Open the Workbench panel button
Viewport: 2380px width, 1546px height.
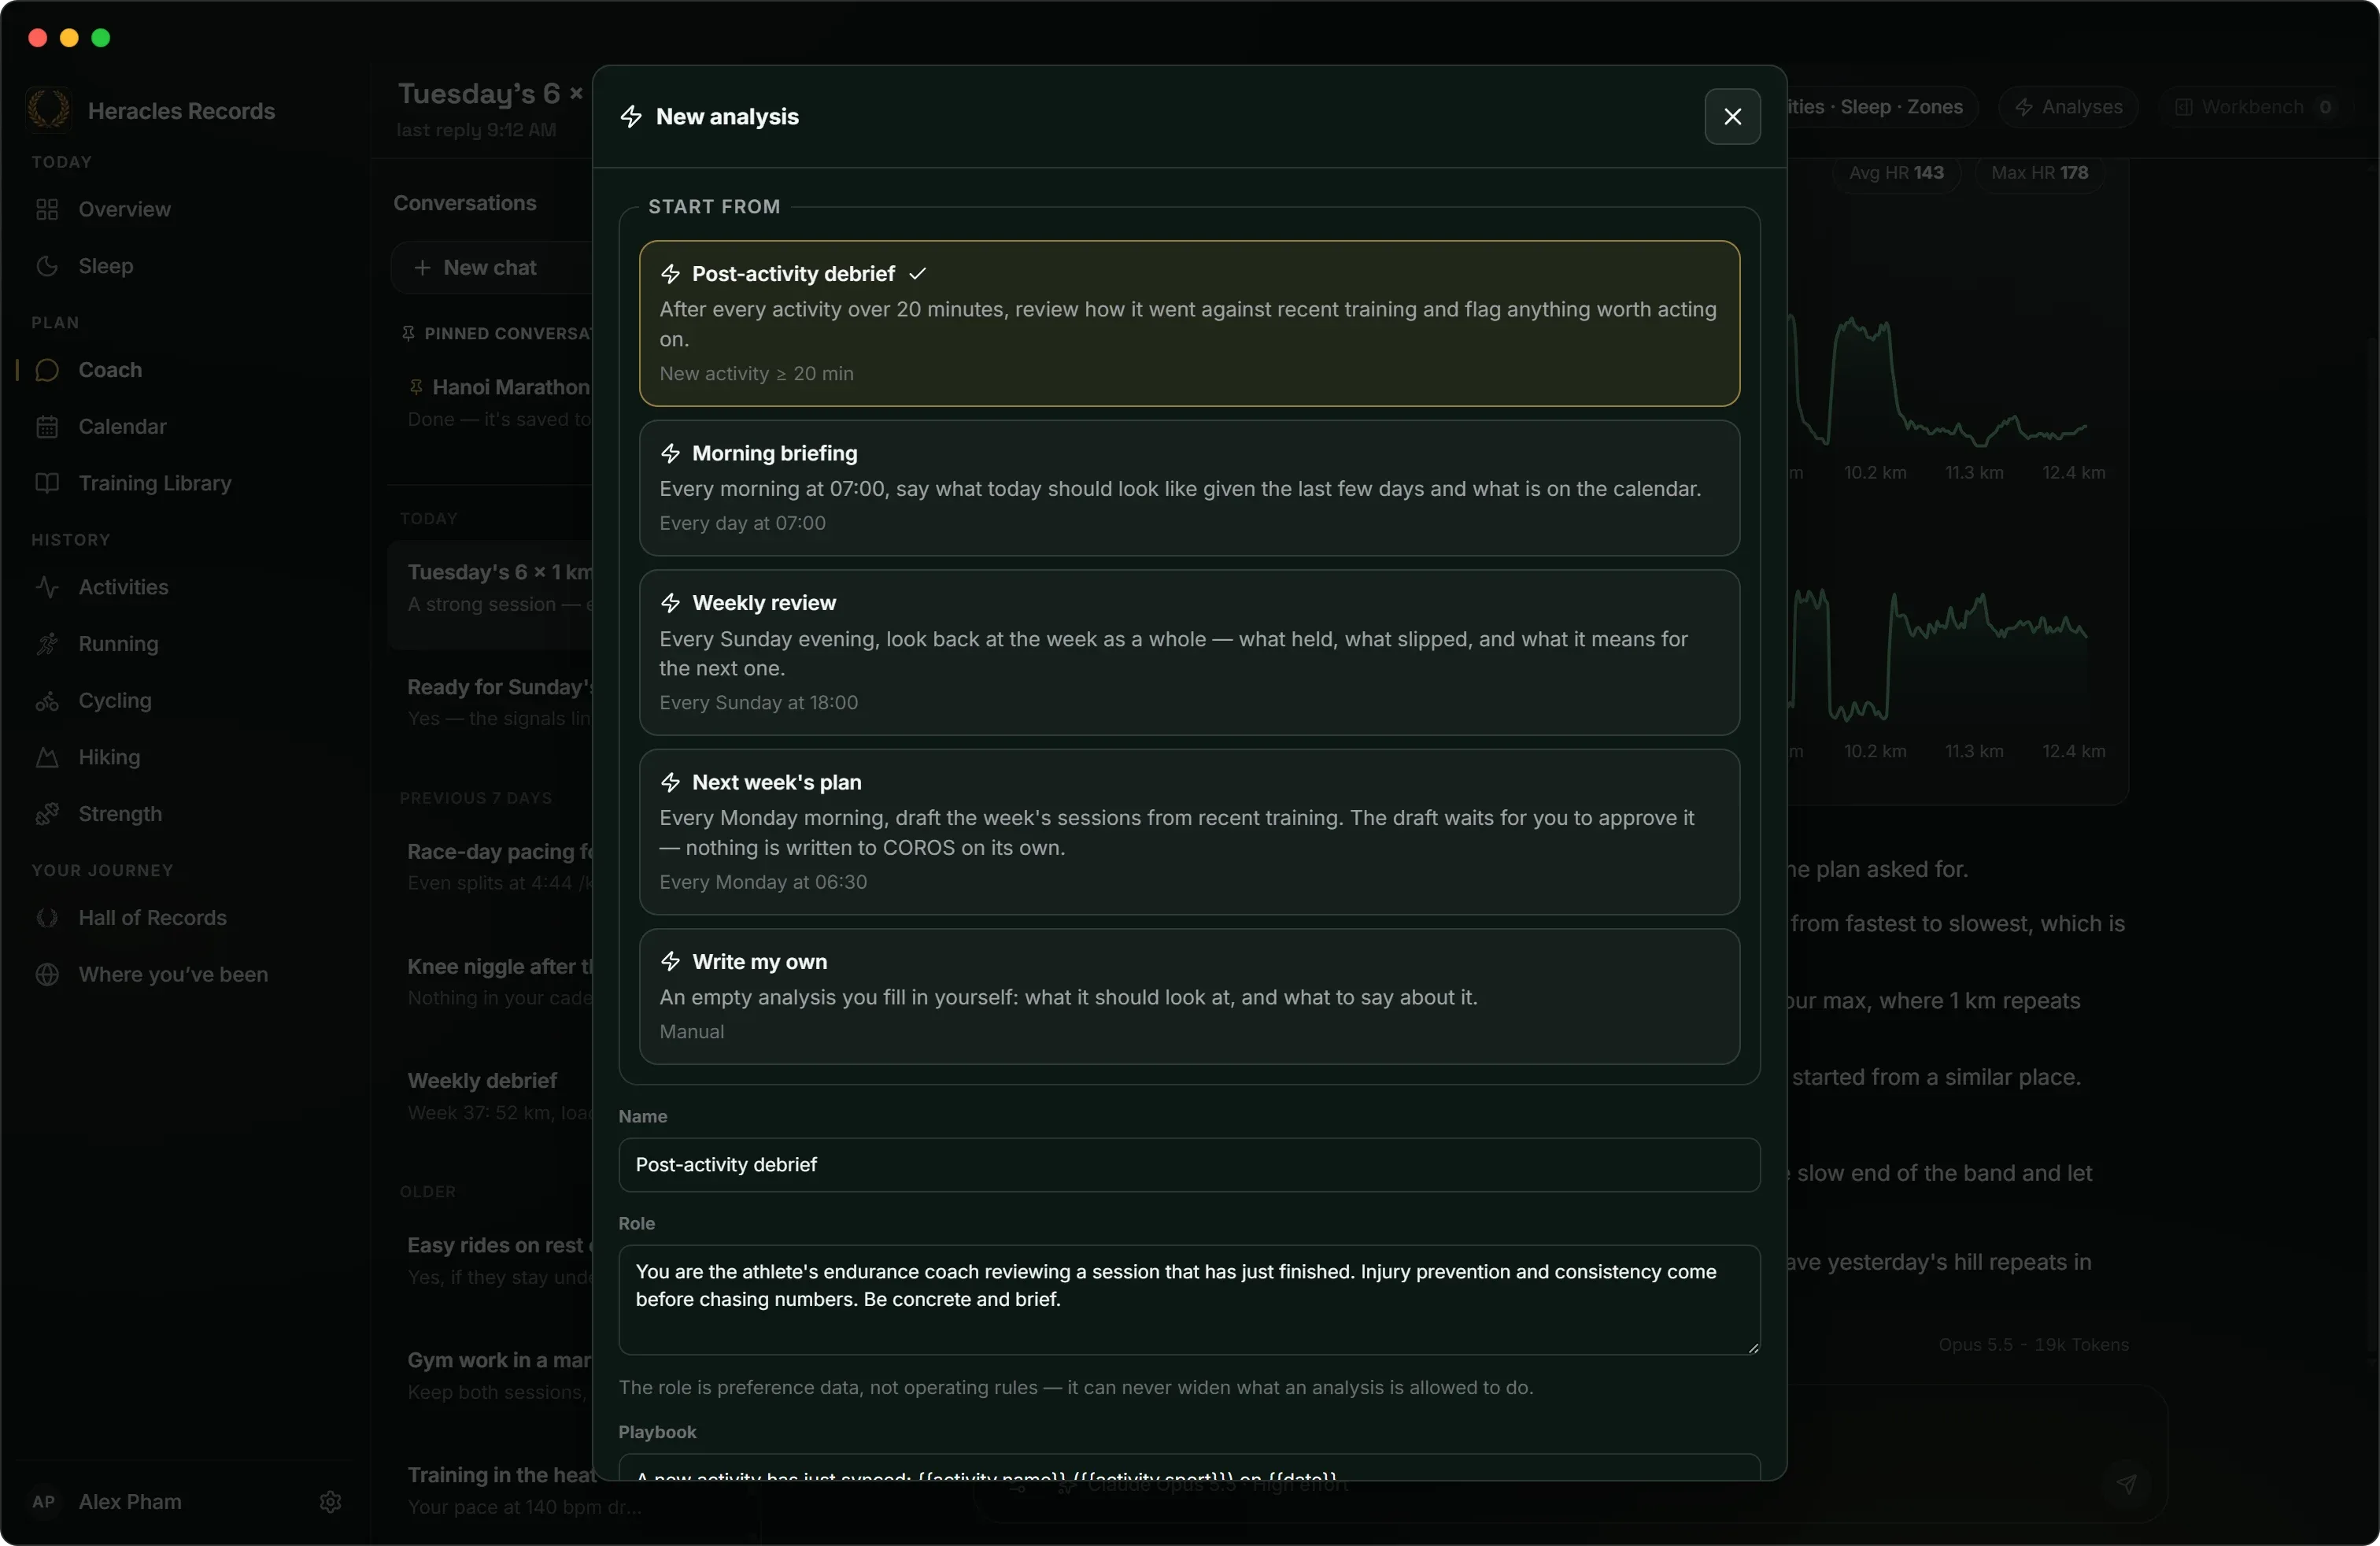[x=2254, y=107]
